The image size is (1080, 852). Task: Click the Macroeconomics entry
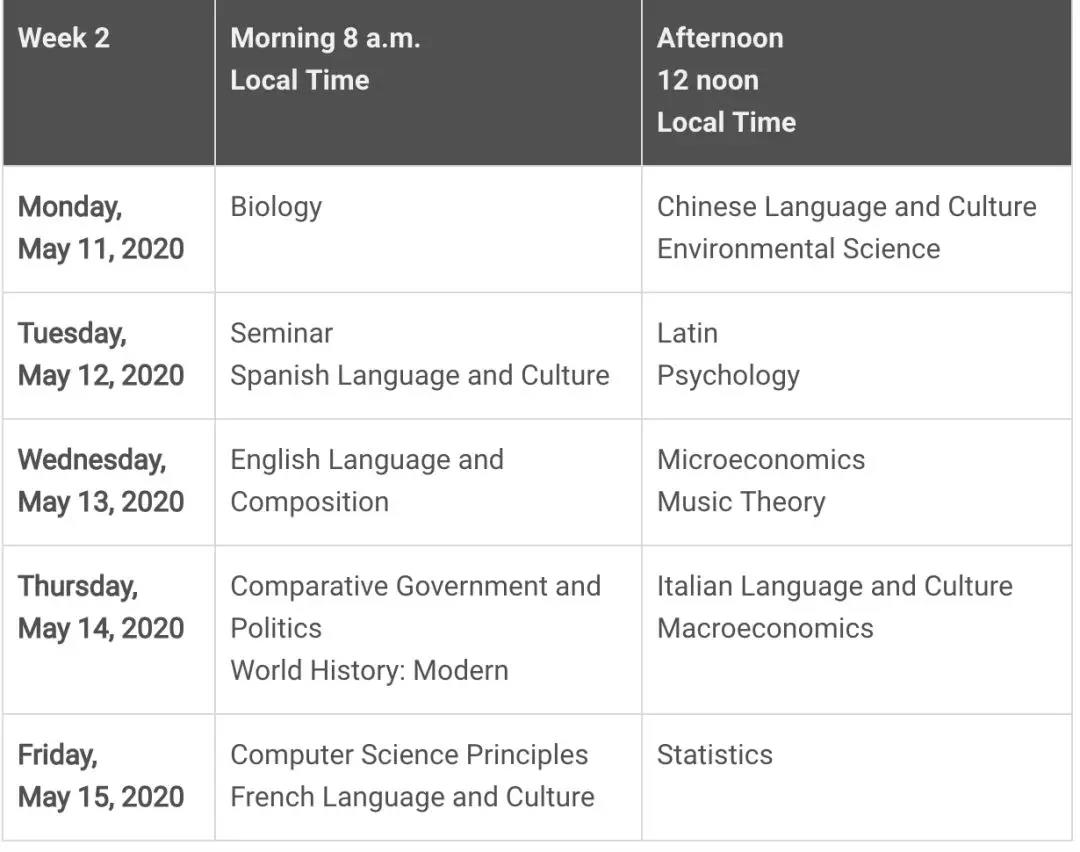coord(765,628)
